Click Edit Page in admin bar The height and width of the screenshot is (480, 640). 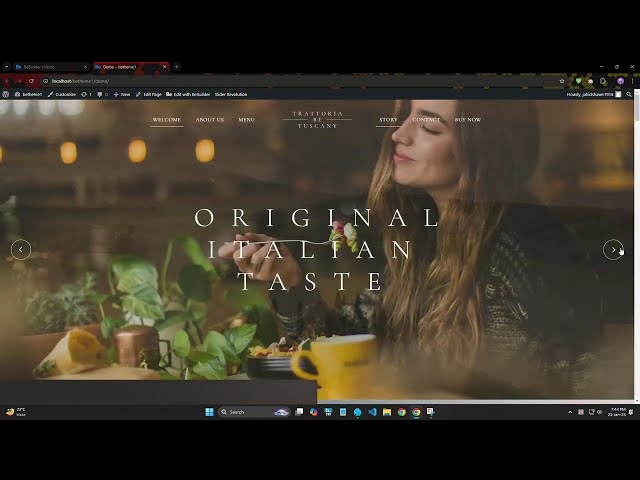149,94
